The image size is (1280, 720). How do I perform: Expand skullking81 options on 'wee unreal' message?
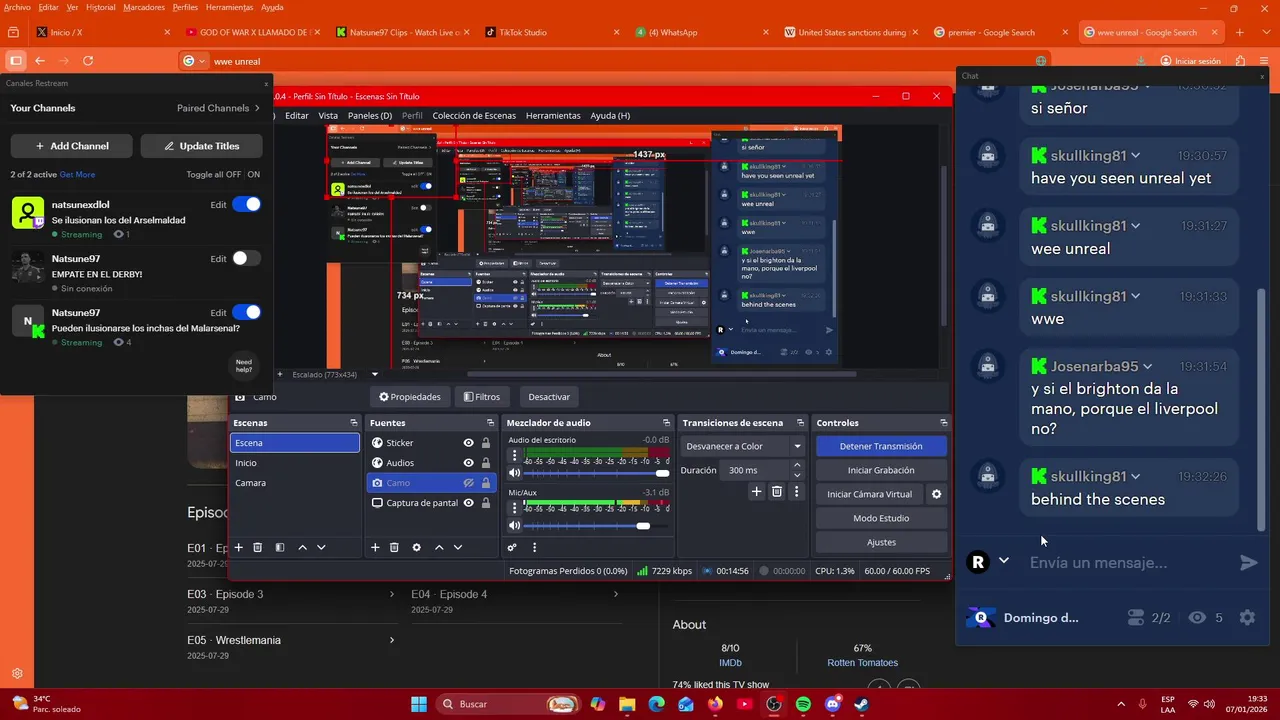(1135, 226)
